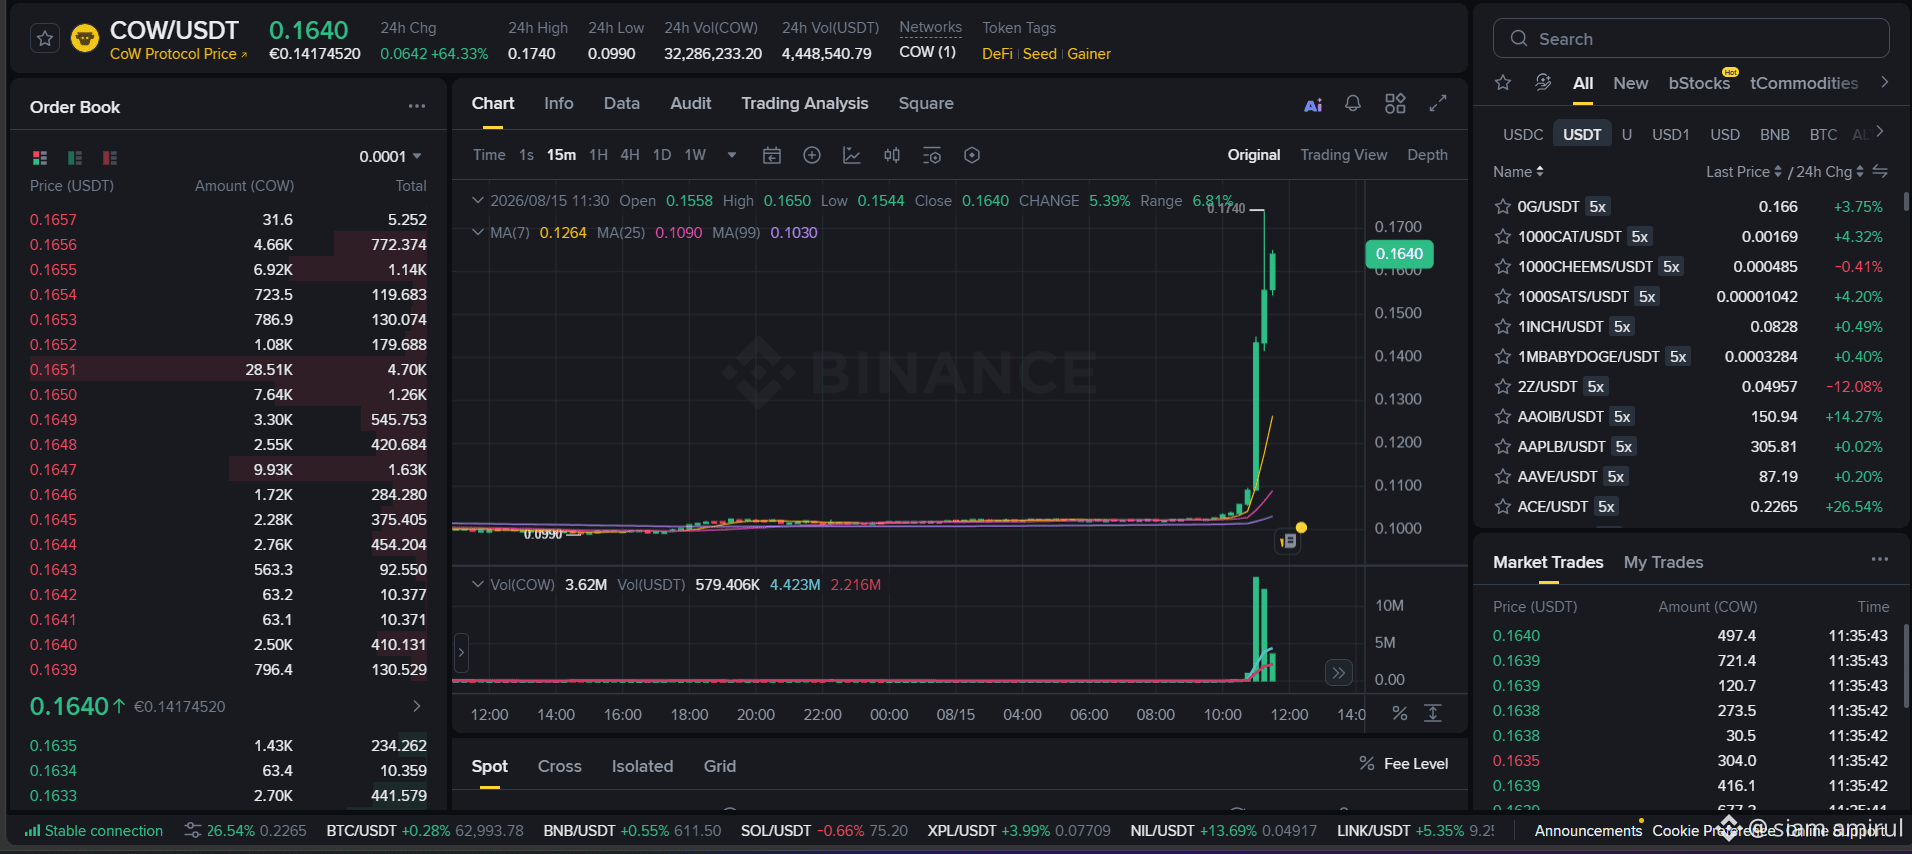Switch to the Data tab
Image resolution: width=1912 pixels, height=854 pixels.
pyautogui.click(x=622, y=103)
